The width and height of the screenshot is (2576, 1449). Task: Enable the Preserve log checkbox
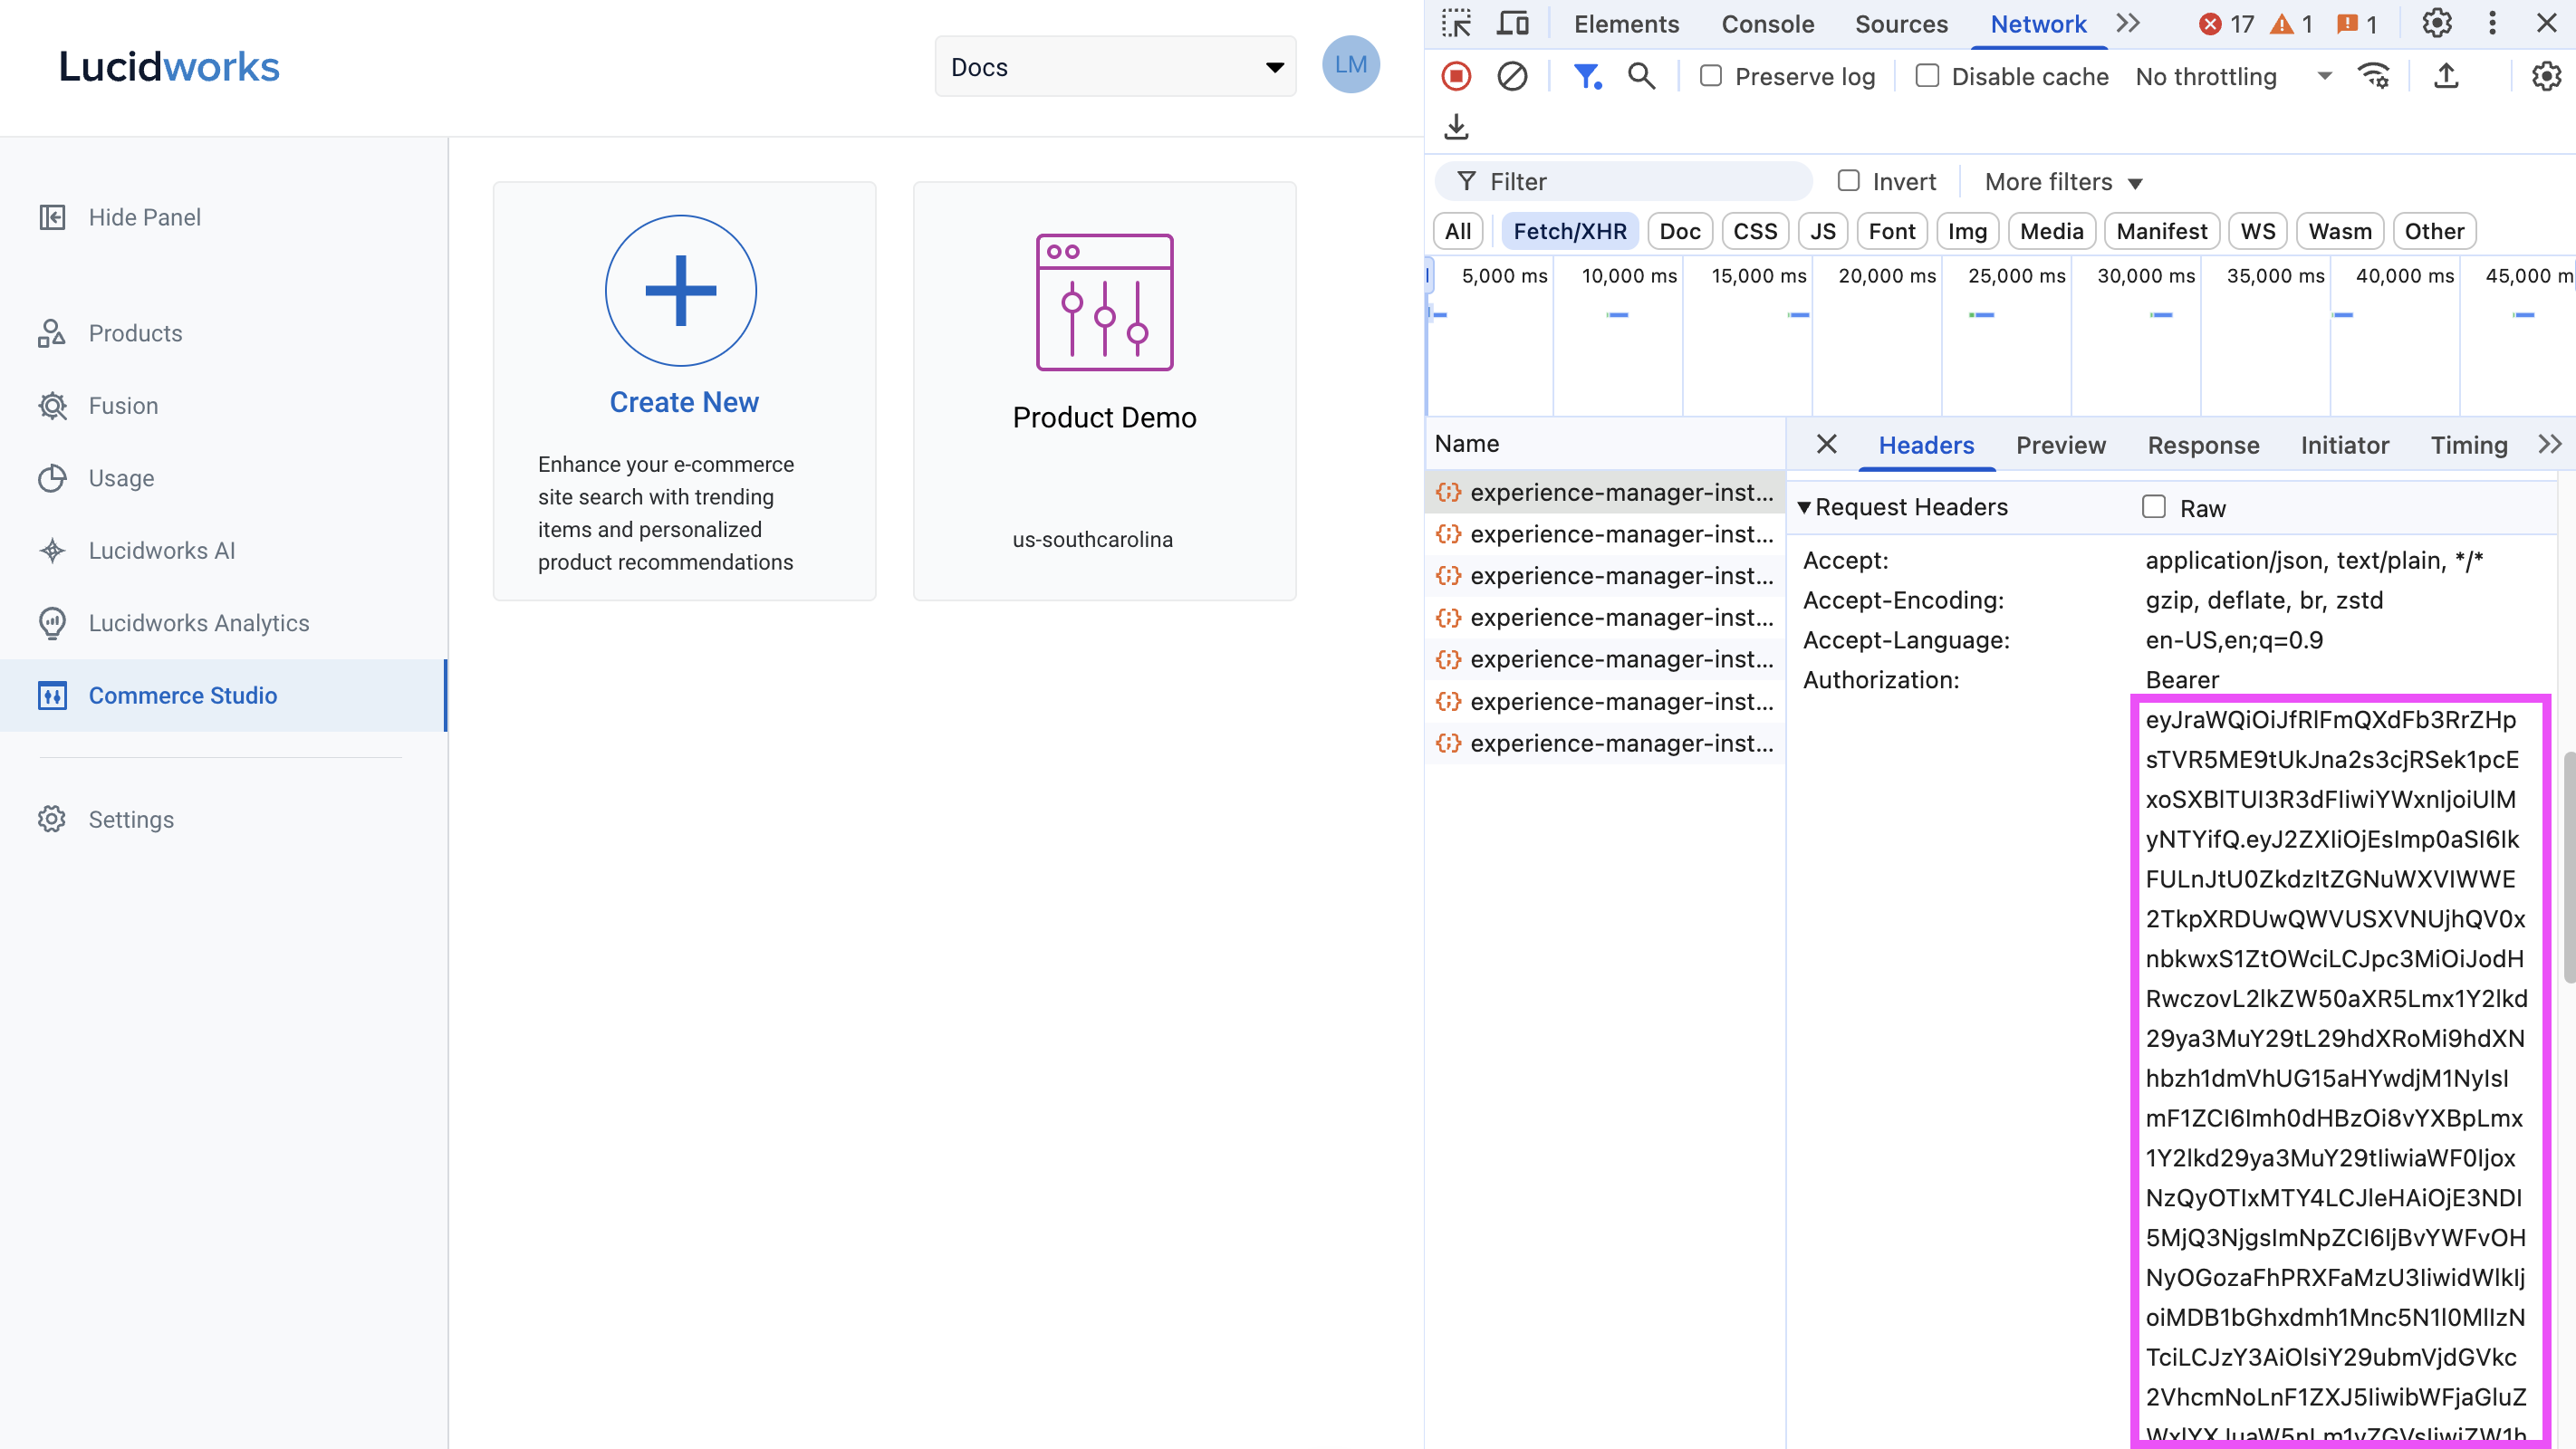point(1711,76)
